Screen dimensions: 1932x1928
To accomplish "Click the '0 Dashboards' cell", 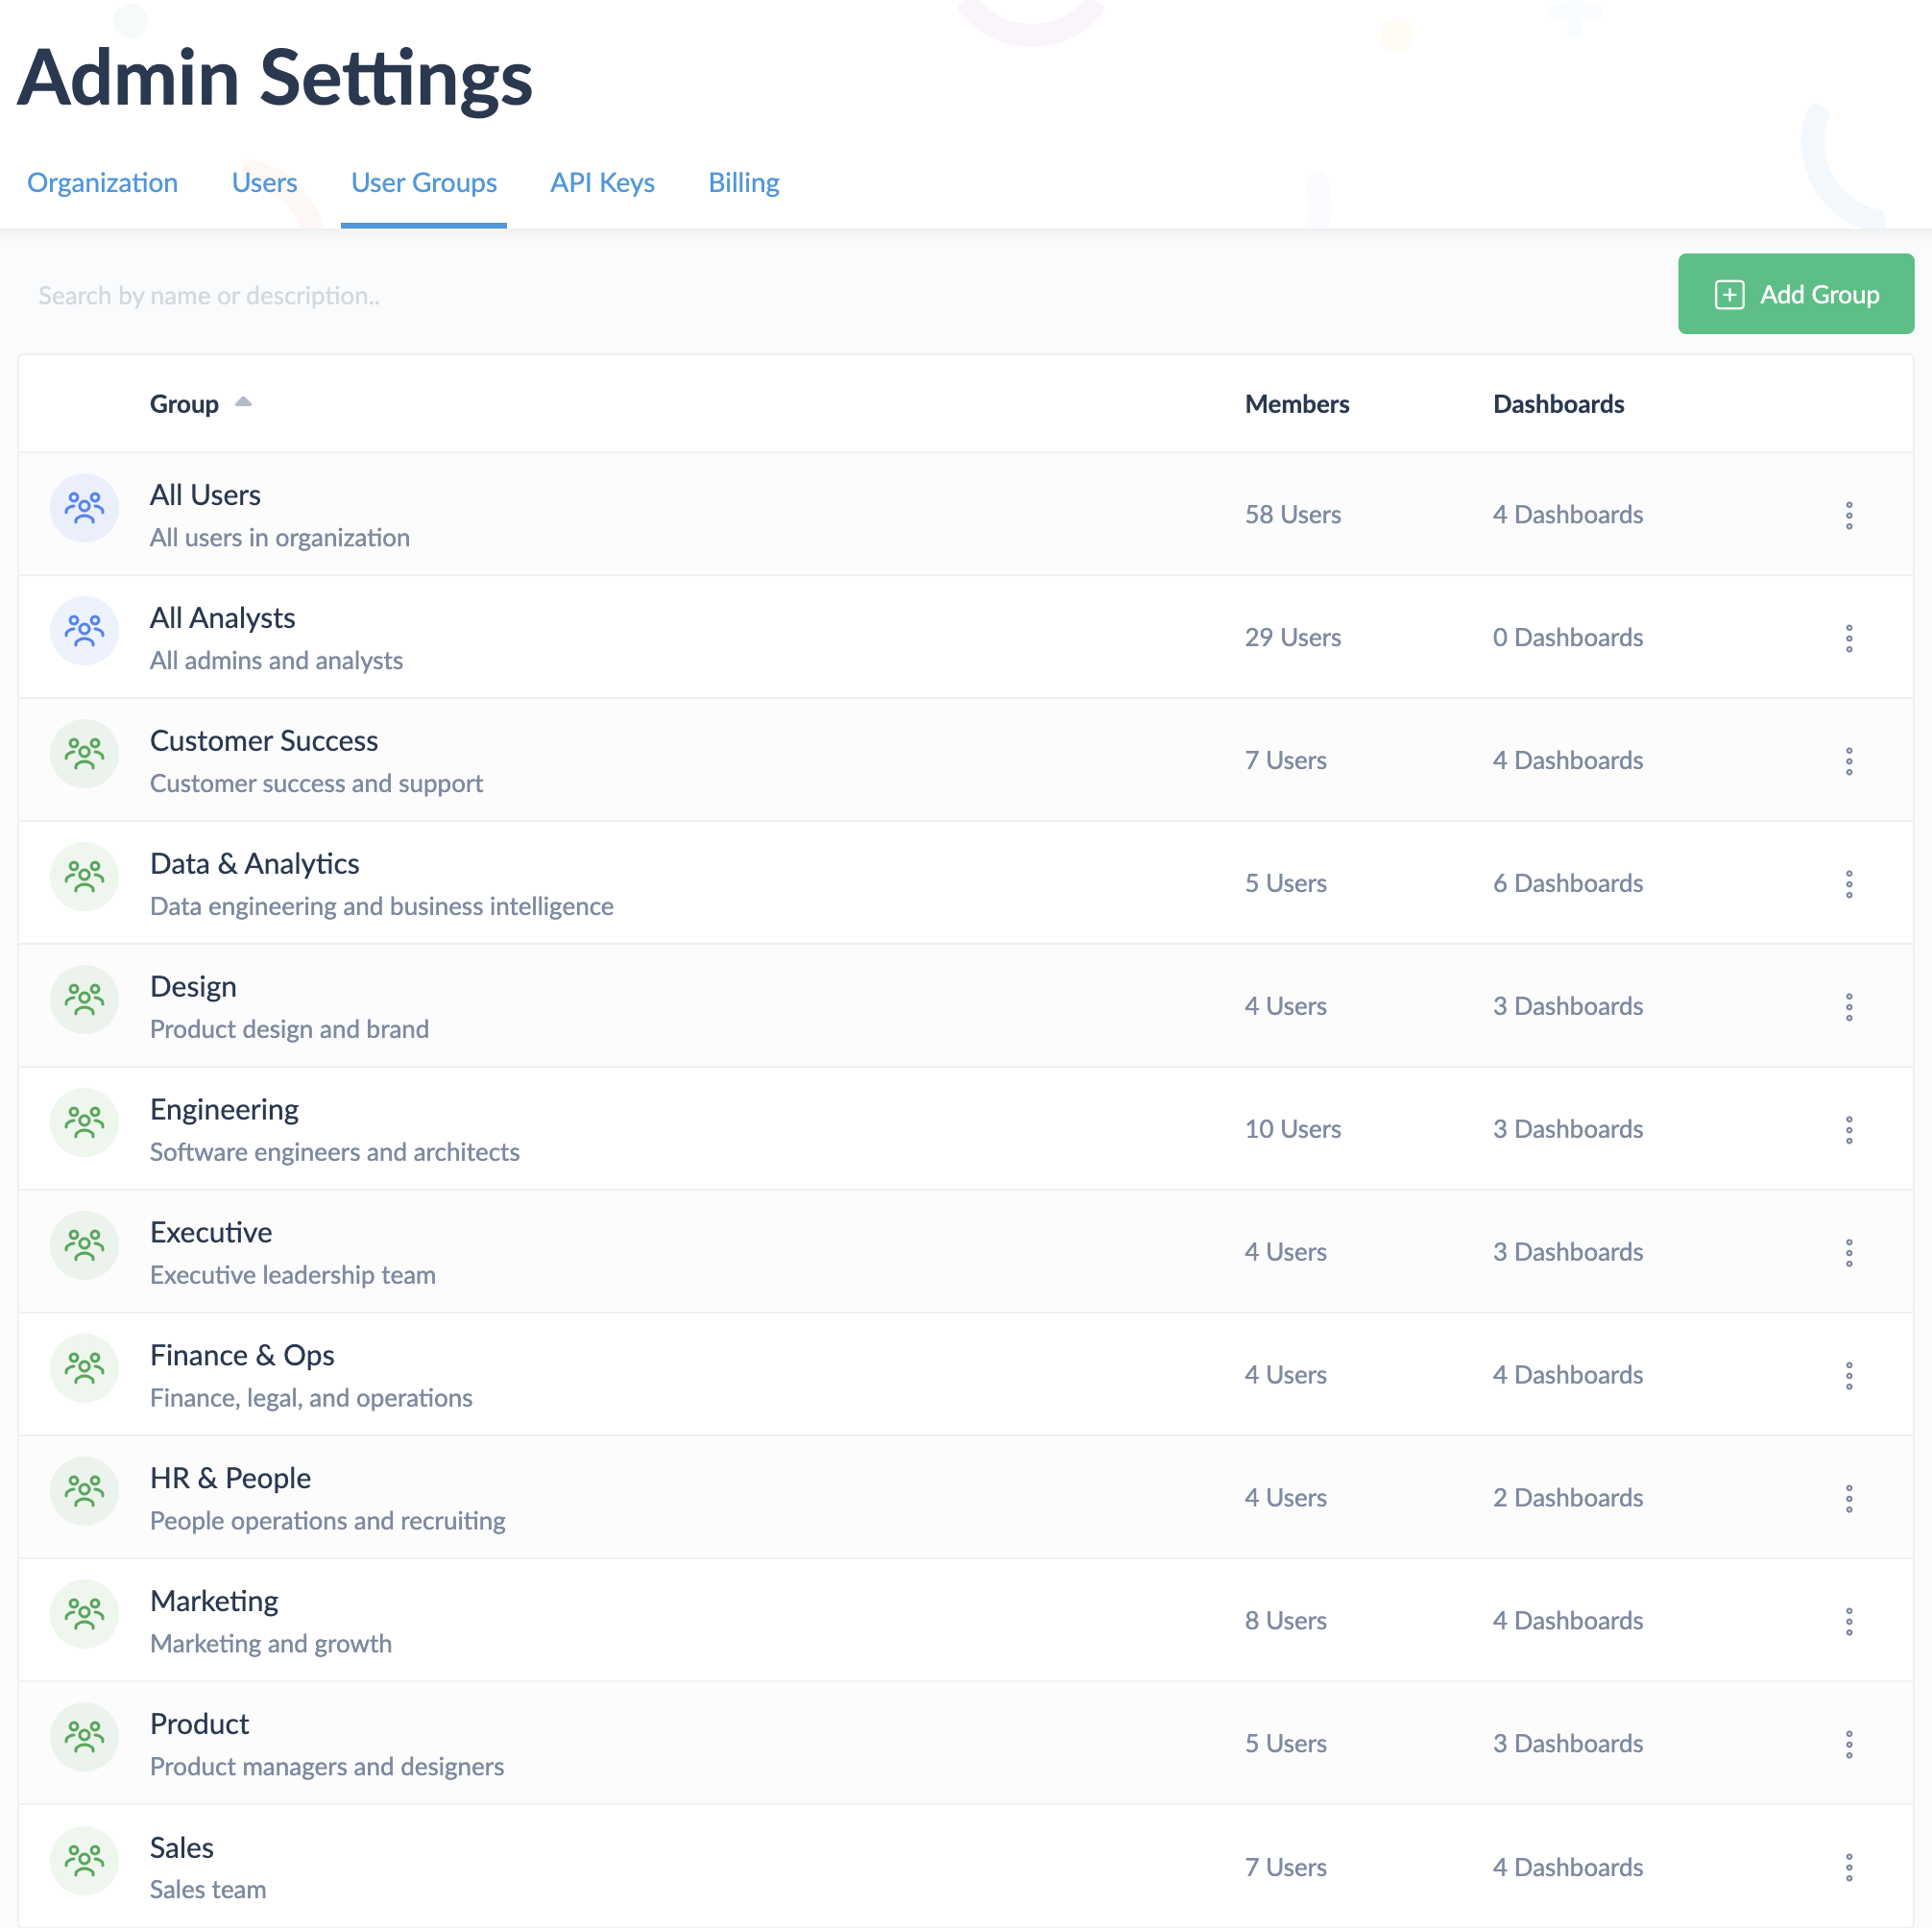I will click(x=1567, y=638).
